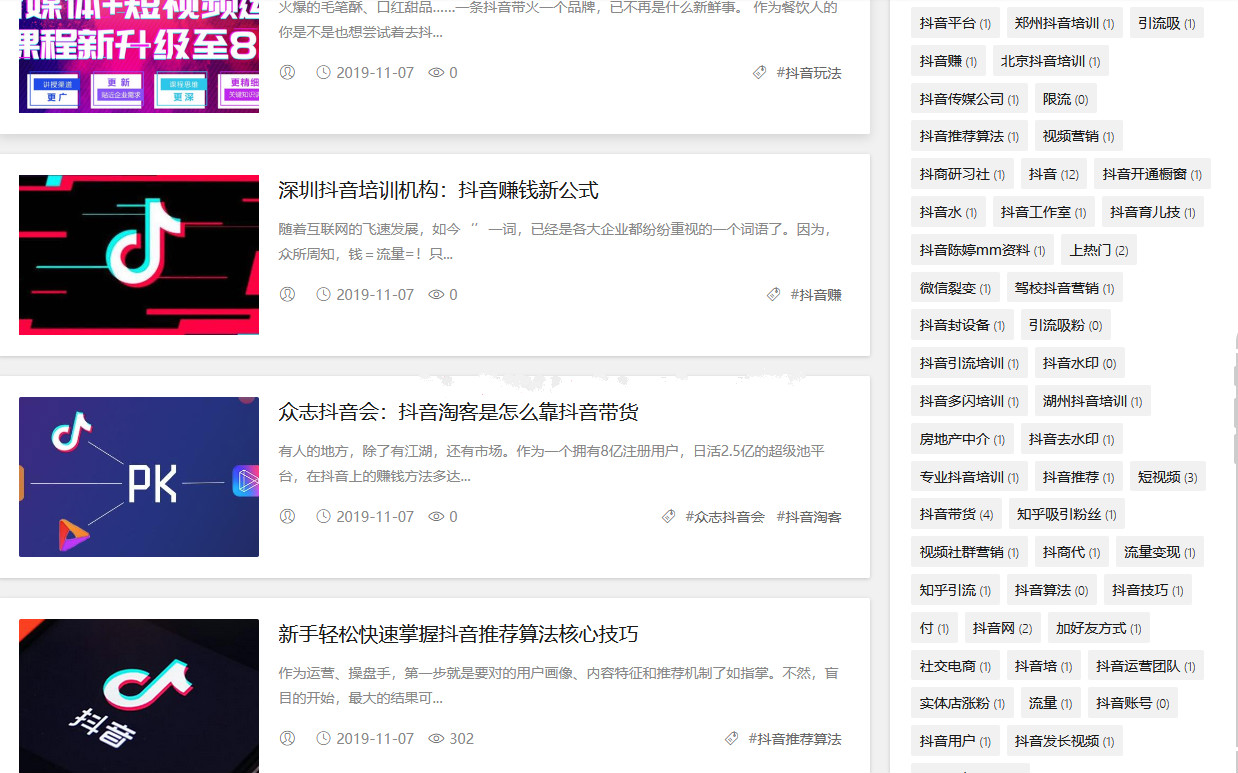Click clock icon on 众志抖音会 article
The height and width of the screenshot is (773, 1238).
tap(323, 516)
